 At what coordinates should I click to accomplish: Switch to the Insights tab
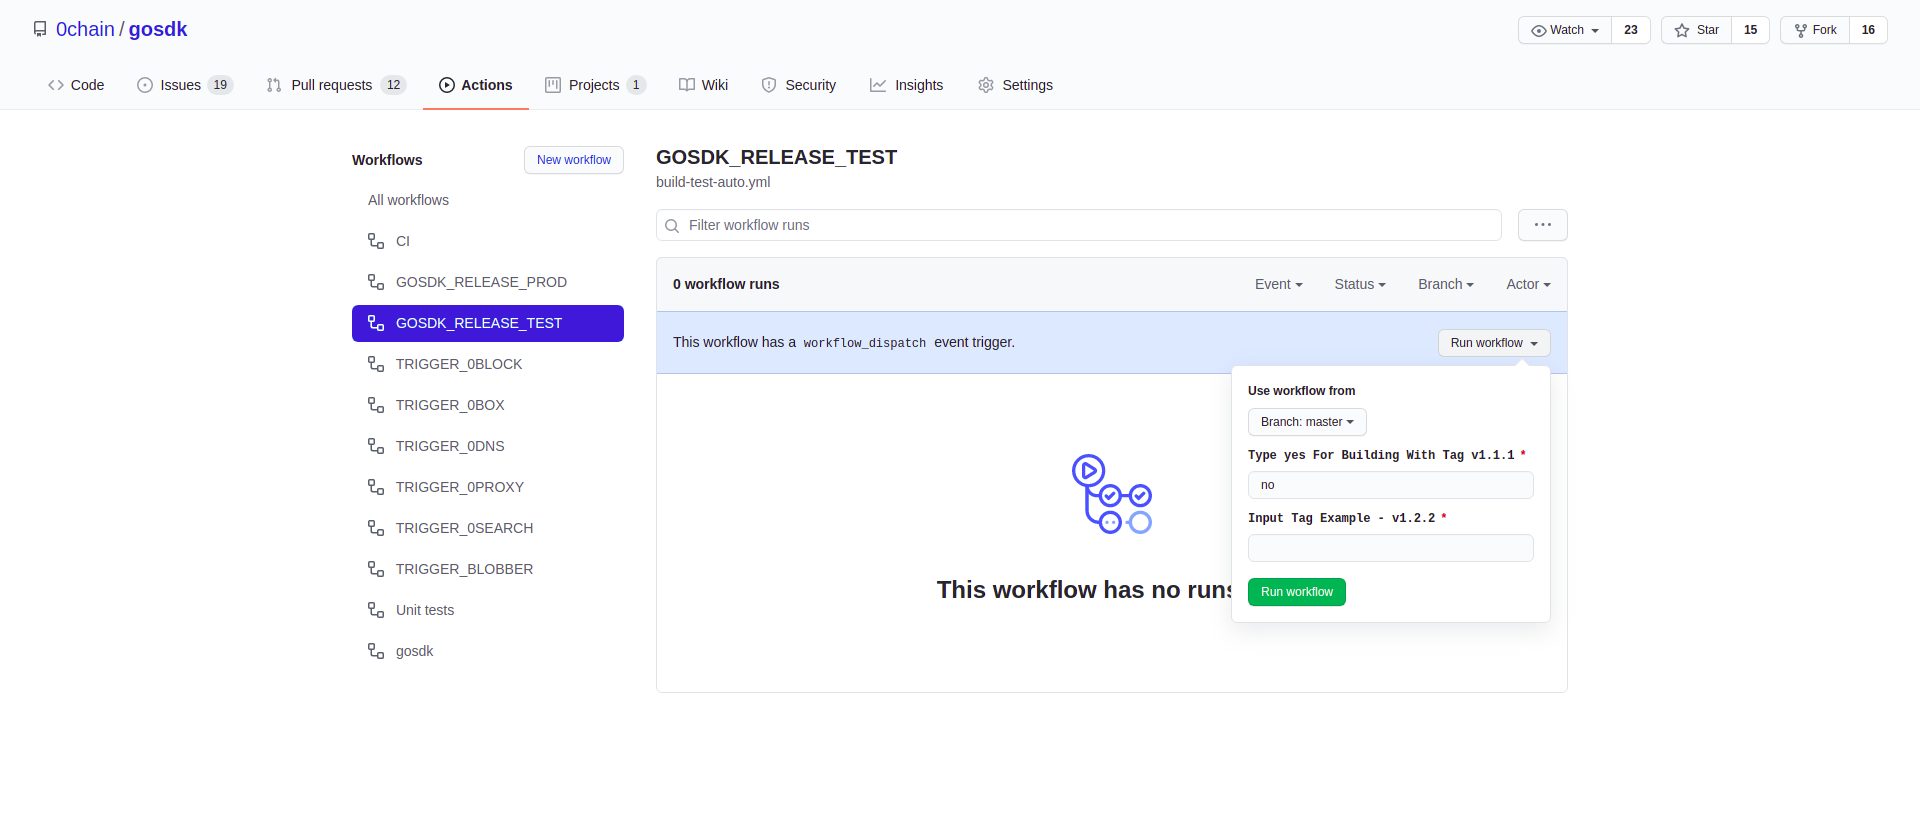tap(907, 85)
